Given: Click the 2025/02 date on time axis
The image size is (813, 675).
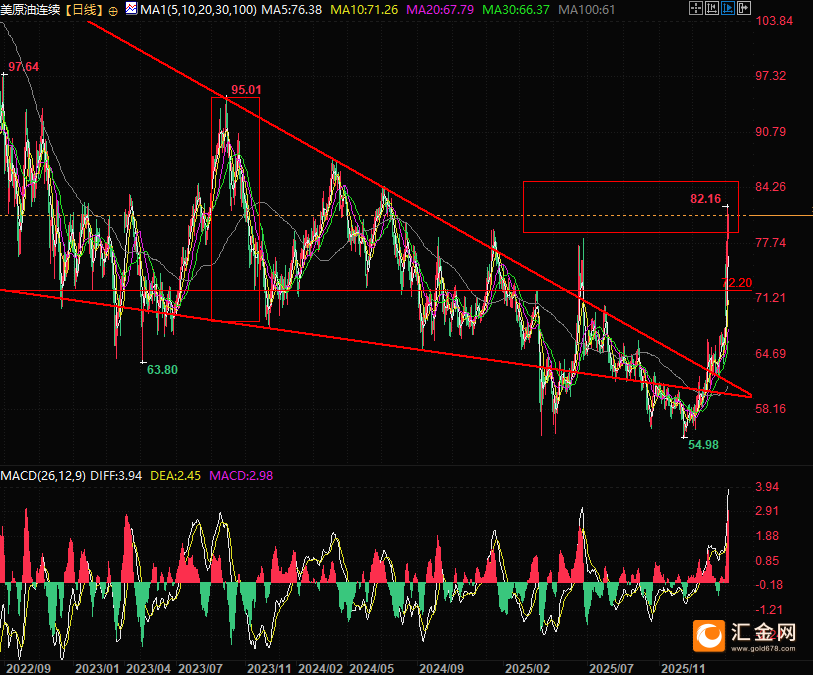Looking at the screenshot, I should [527, 668].
